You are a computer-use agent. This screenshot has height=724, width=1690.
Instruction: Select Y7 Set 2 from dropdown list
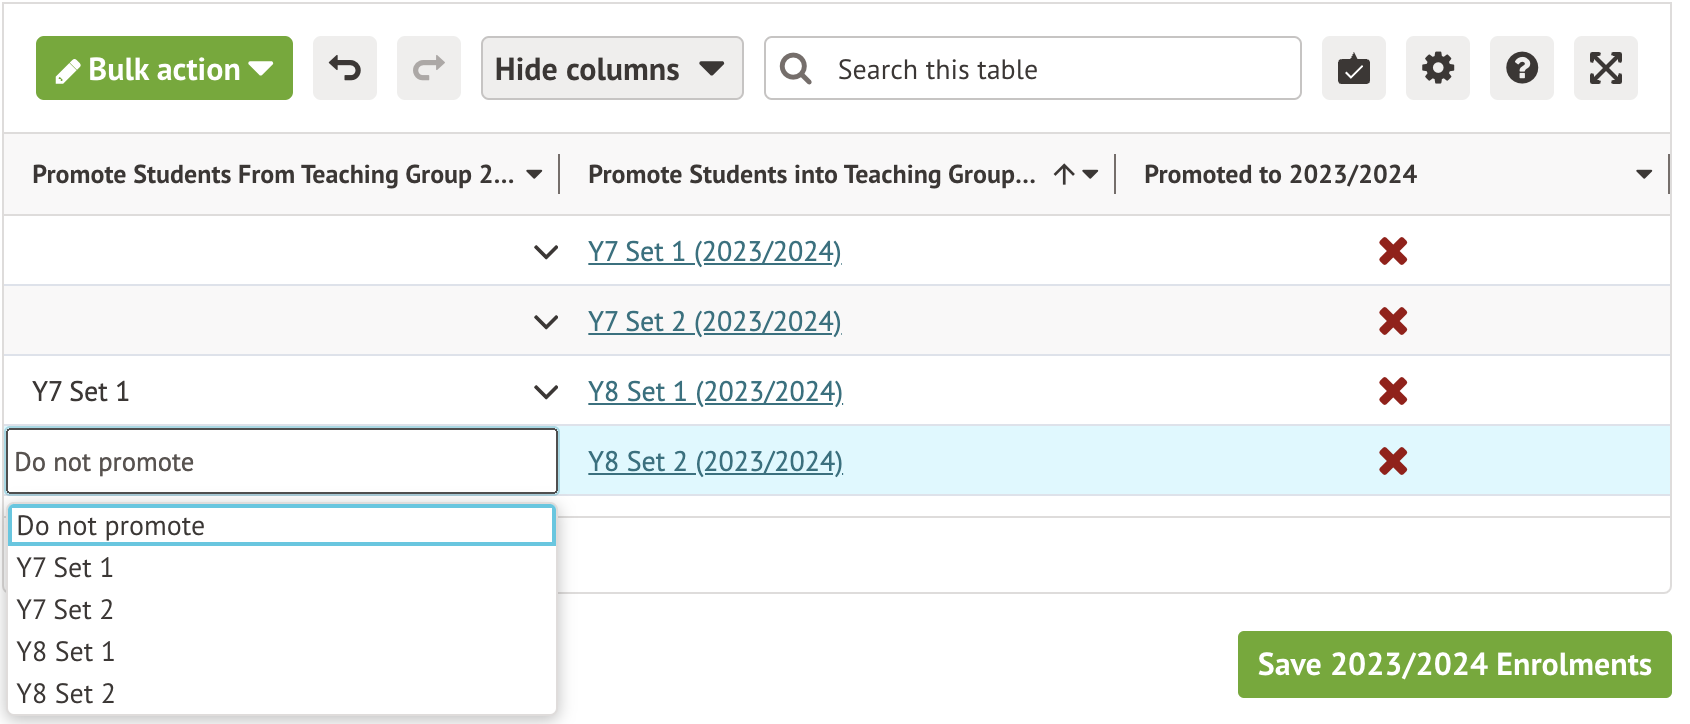[x=65, y=610]
